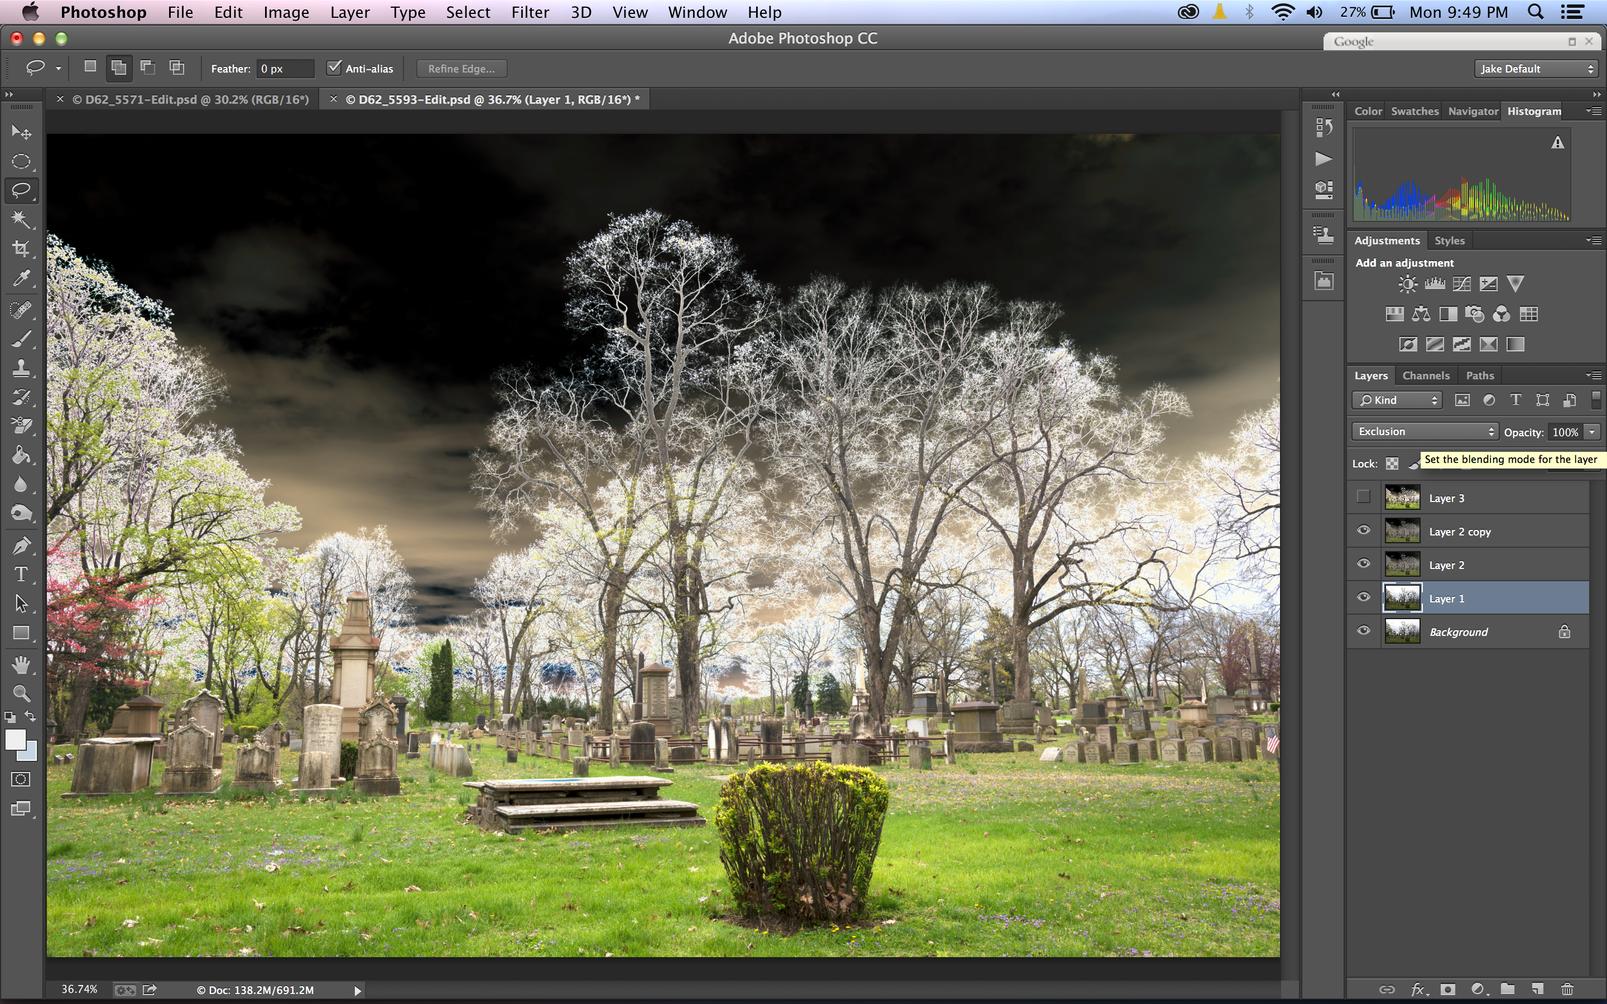Hide the Background layer
Viewport: 1607px width, 1004px height.
coord(1363,631)
